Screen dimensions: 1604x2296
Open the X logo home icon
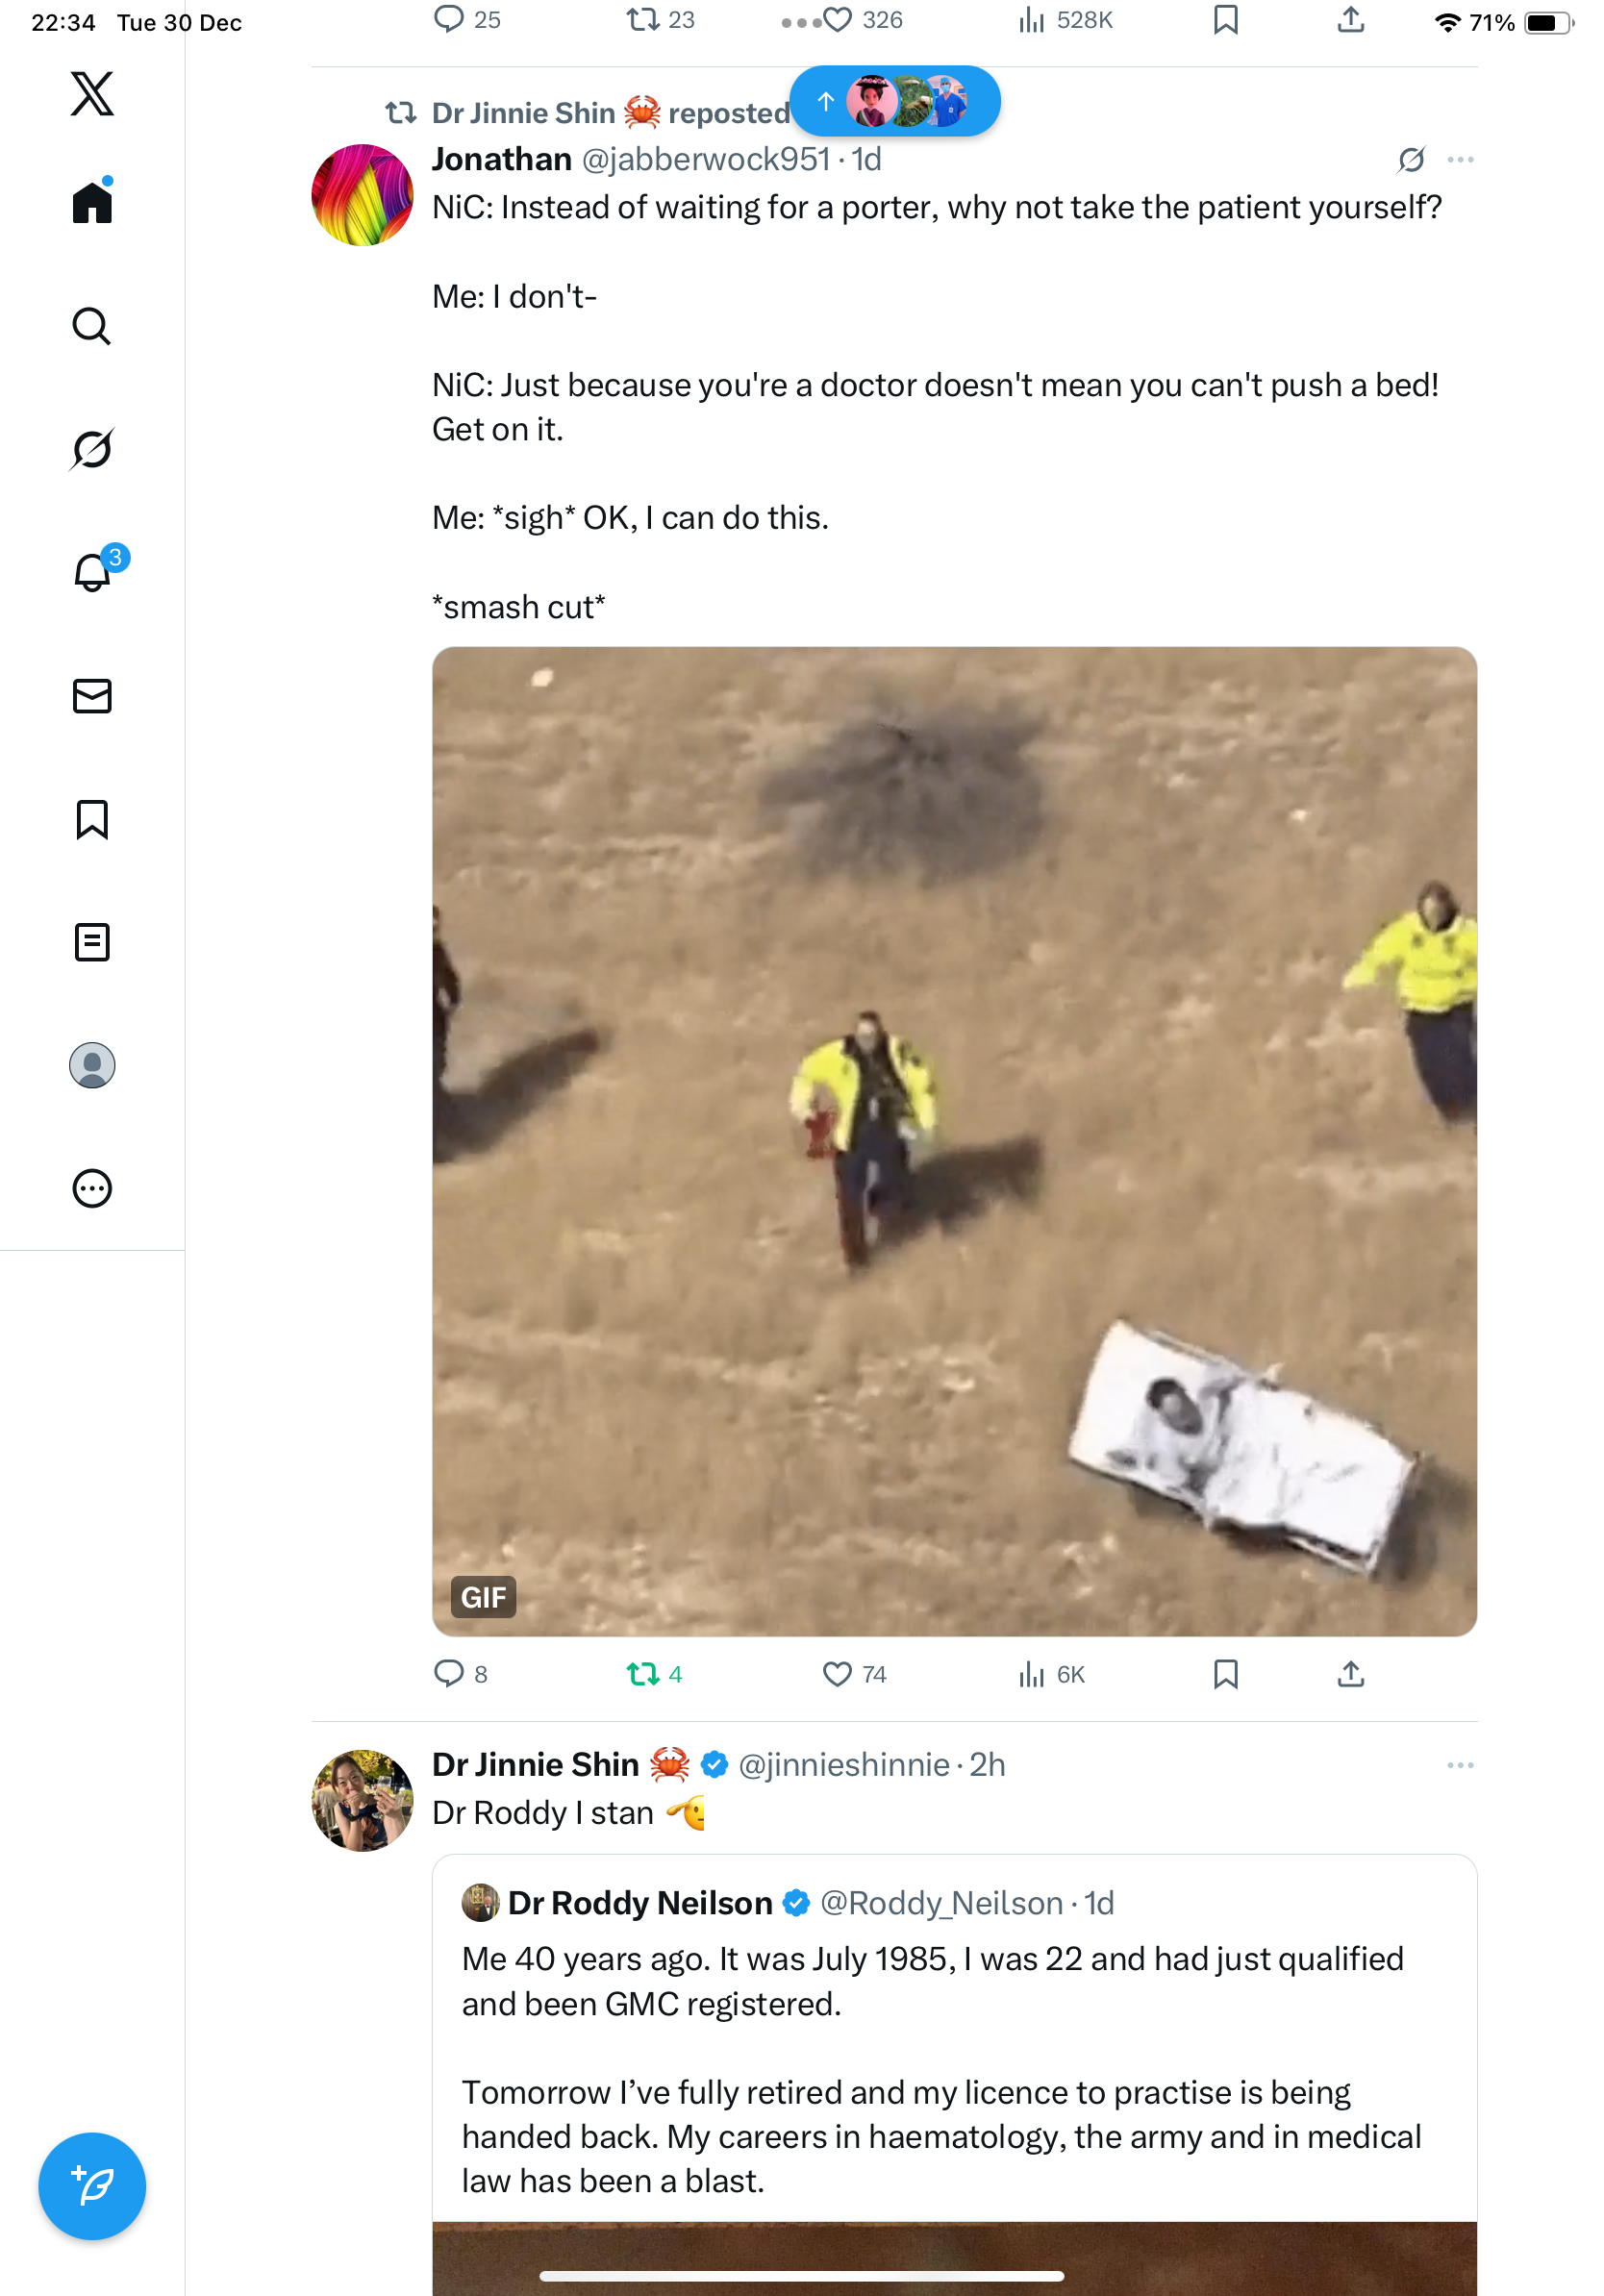tap(92, 94)
